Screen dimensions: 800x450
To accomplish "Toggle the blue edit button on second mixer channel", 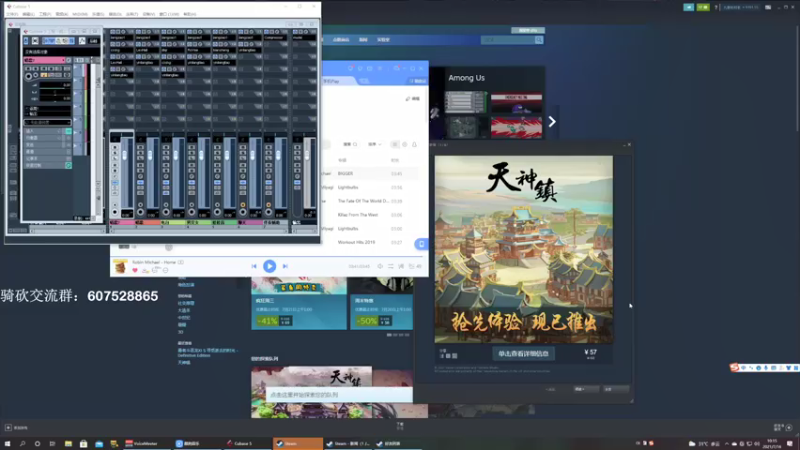I will tap(140, 182).
